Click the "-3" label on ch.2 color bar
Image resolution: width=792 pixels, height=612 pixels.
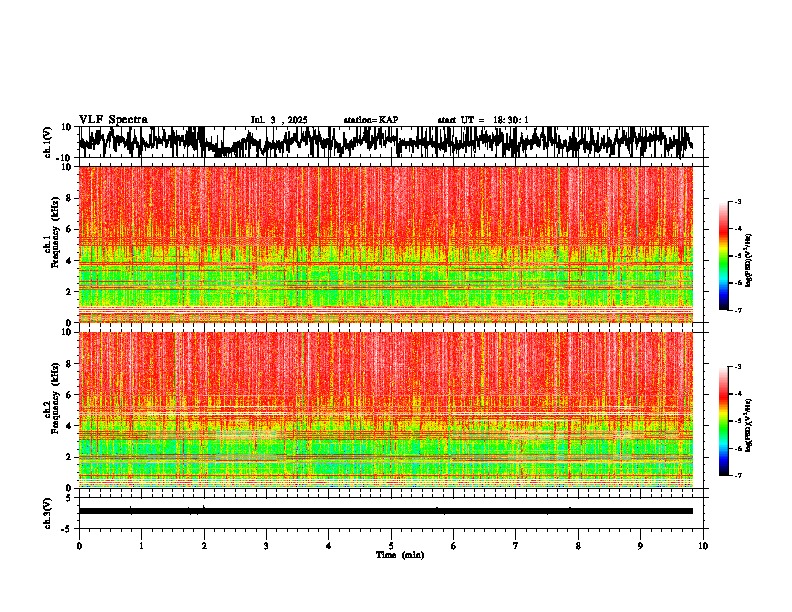(x=738, y=367)
